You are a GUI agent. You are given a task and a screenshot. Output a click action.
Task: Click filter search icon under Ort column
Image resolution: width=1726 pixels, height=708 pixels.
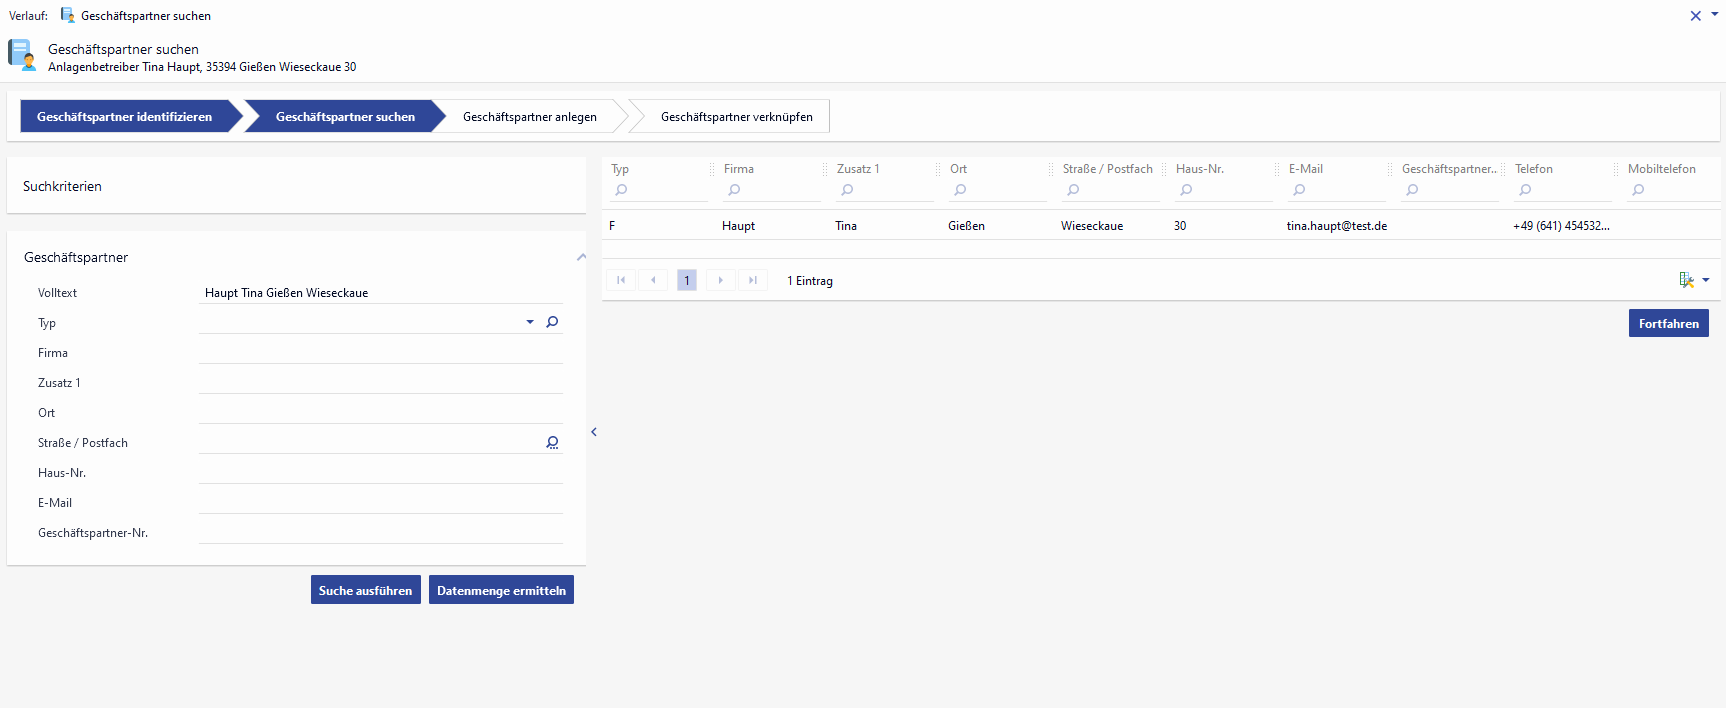click(x=960, y=190)
